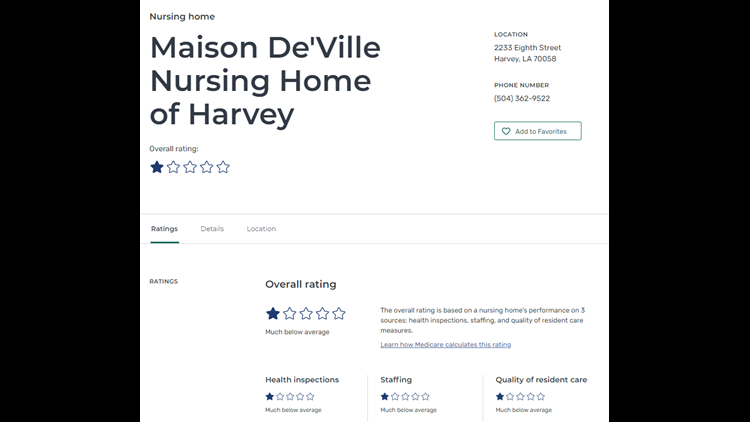This screenshot has width=750, height=422.
Task: Click the phone number (504) 362-9522
Action: [522, 99]
